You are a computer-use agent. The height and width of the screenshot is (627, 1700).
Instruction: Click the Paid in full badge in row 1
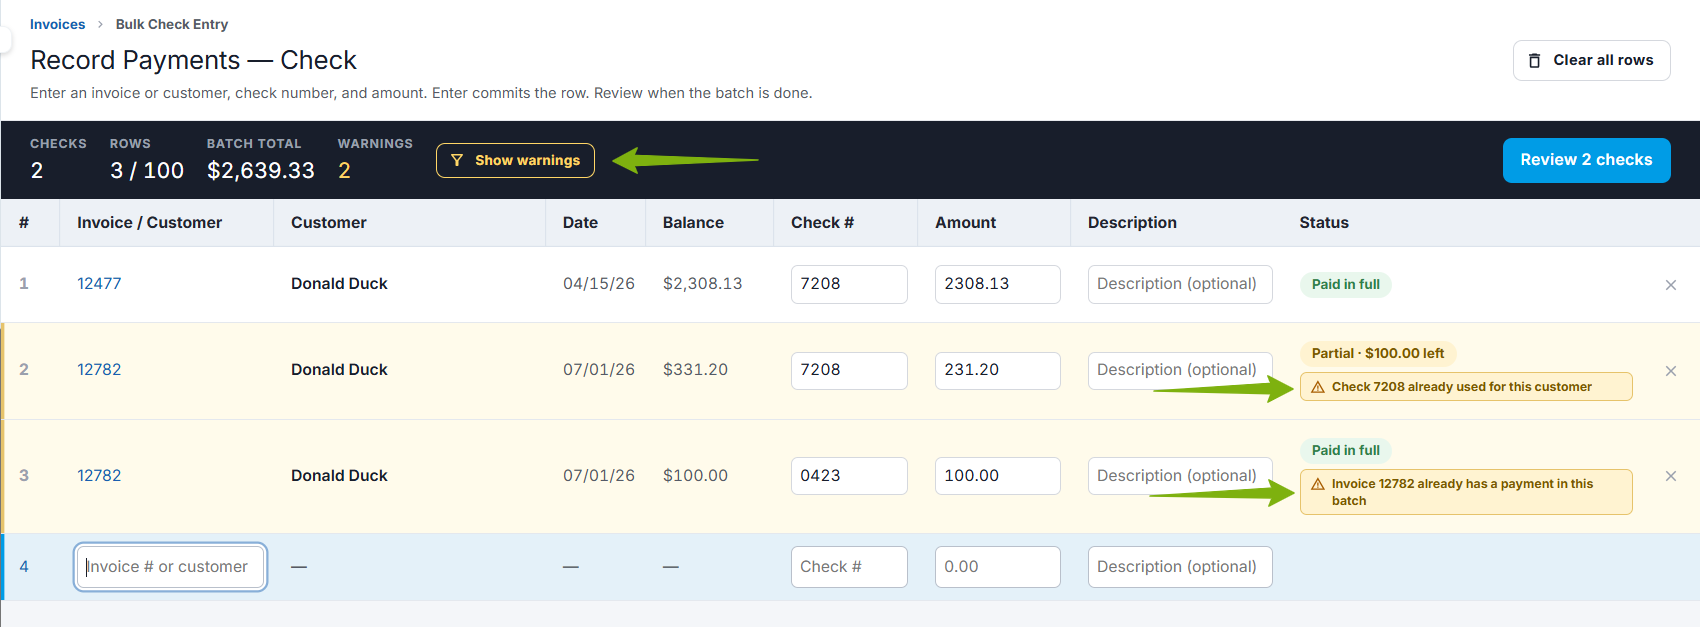pyautogui.click(x=1345, y=284)
